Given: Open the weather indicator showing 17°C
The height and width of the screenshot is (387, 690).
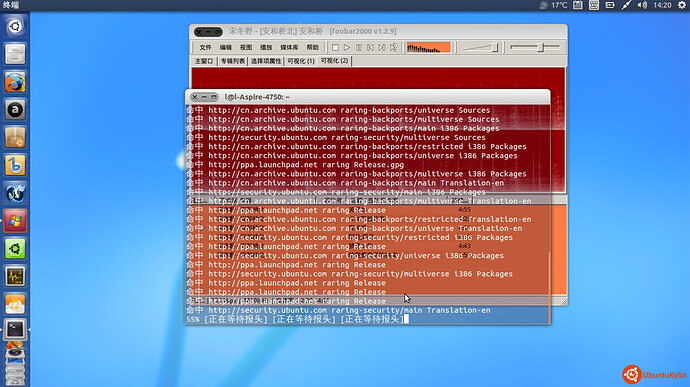Looking at the screenshot, I should click(x=553, y=5).
